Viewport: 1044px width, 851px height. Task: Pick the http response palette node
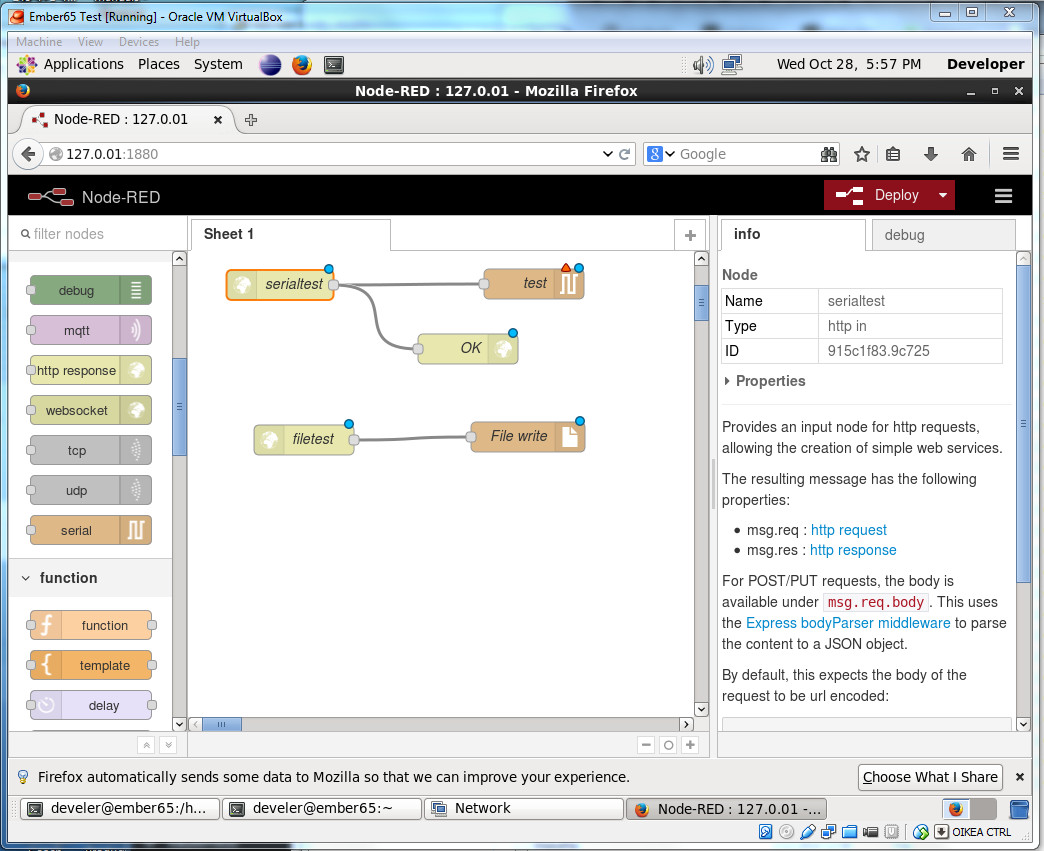91,370
